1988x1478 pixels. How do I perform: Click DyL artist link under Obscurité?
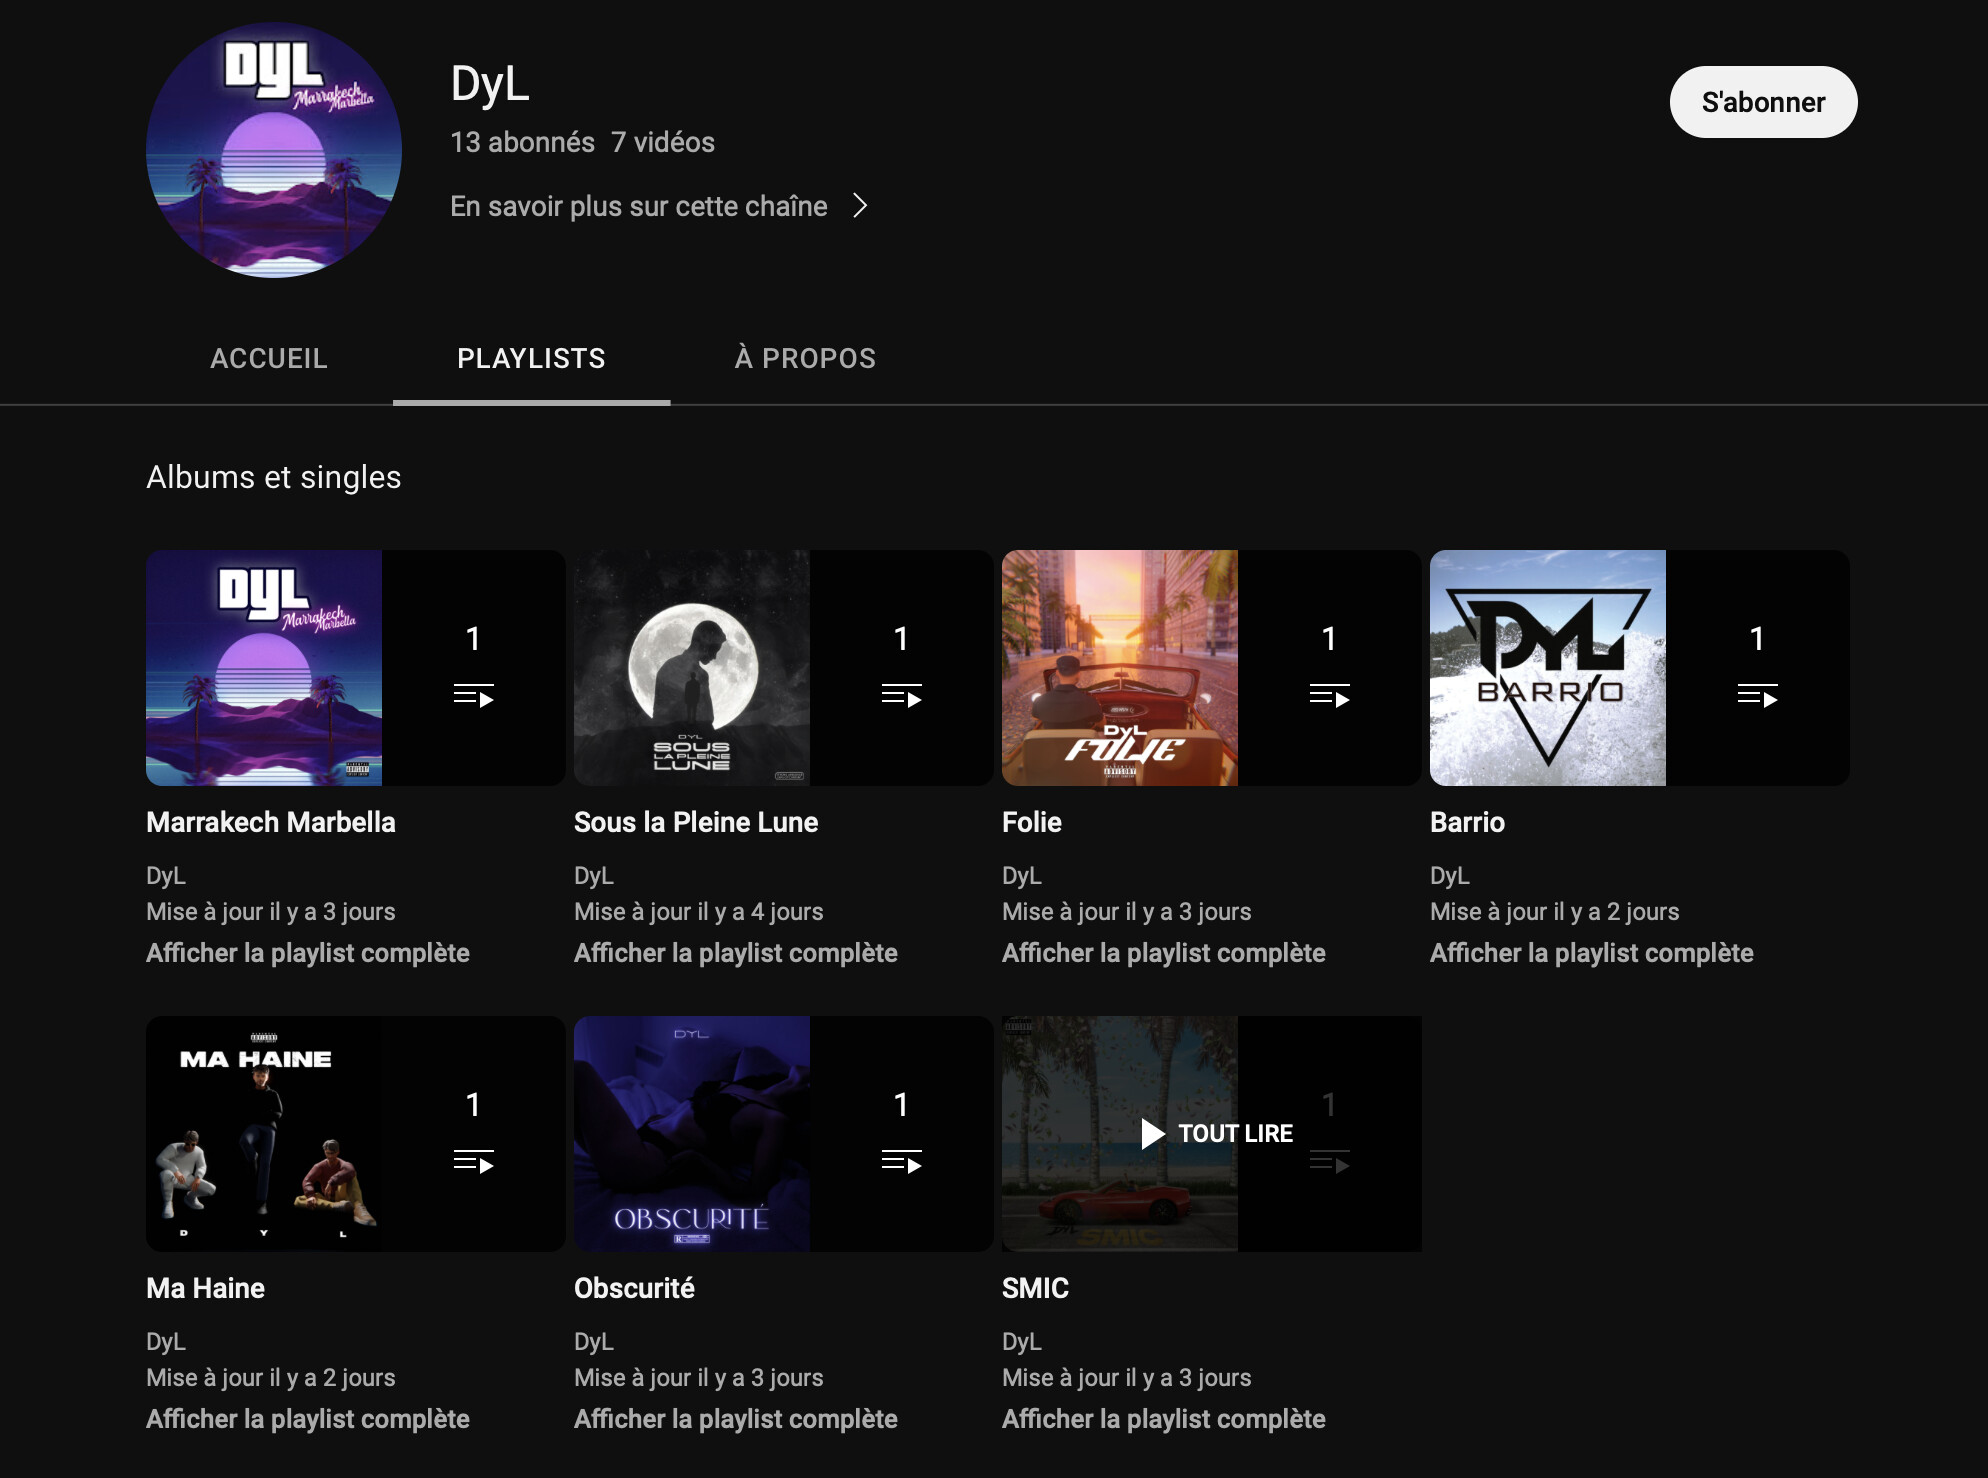594,1341
